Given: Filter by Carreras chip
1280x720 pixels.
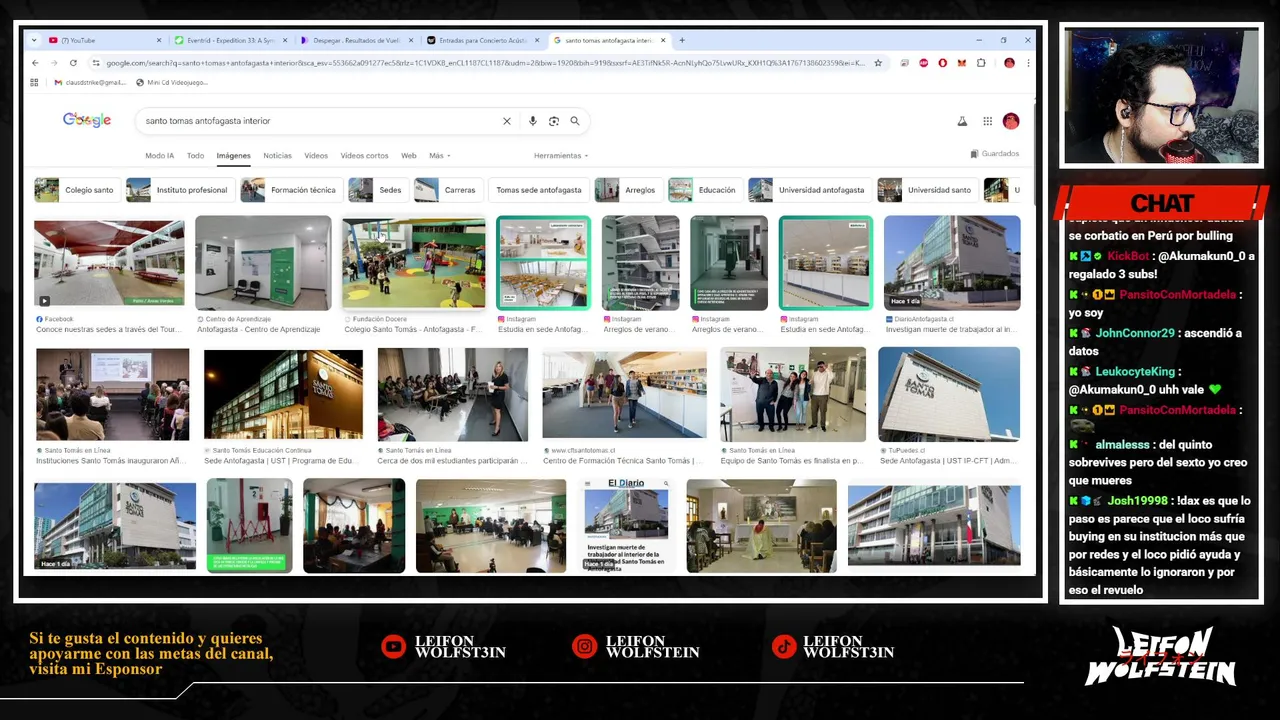Looking at the screenshot, I should coord(448,190).
